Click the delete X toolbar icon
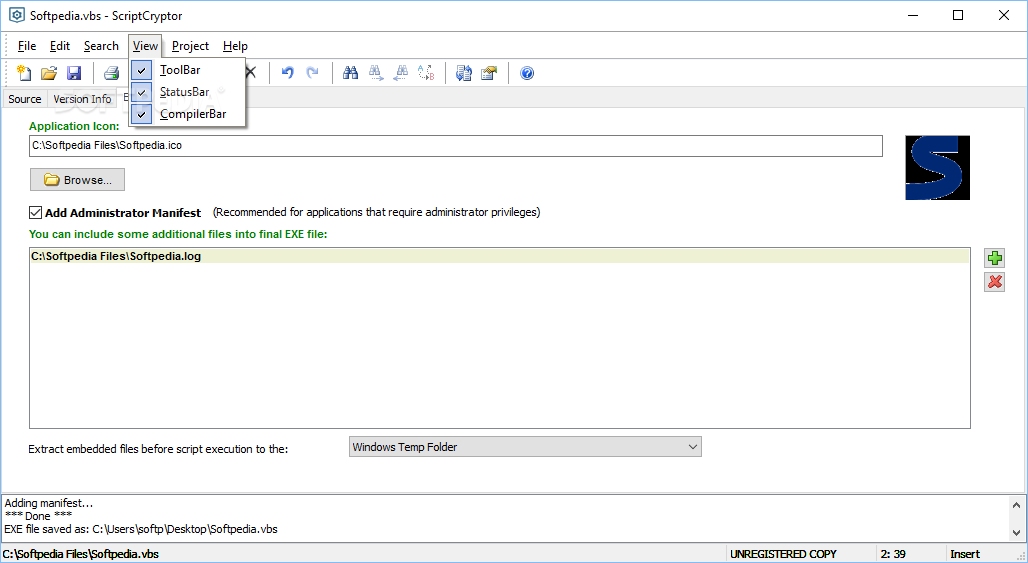This screenshot has height=563, width=1028. (x=250, y=73)
